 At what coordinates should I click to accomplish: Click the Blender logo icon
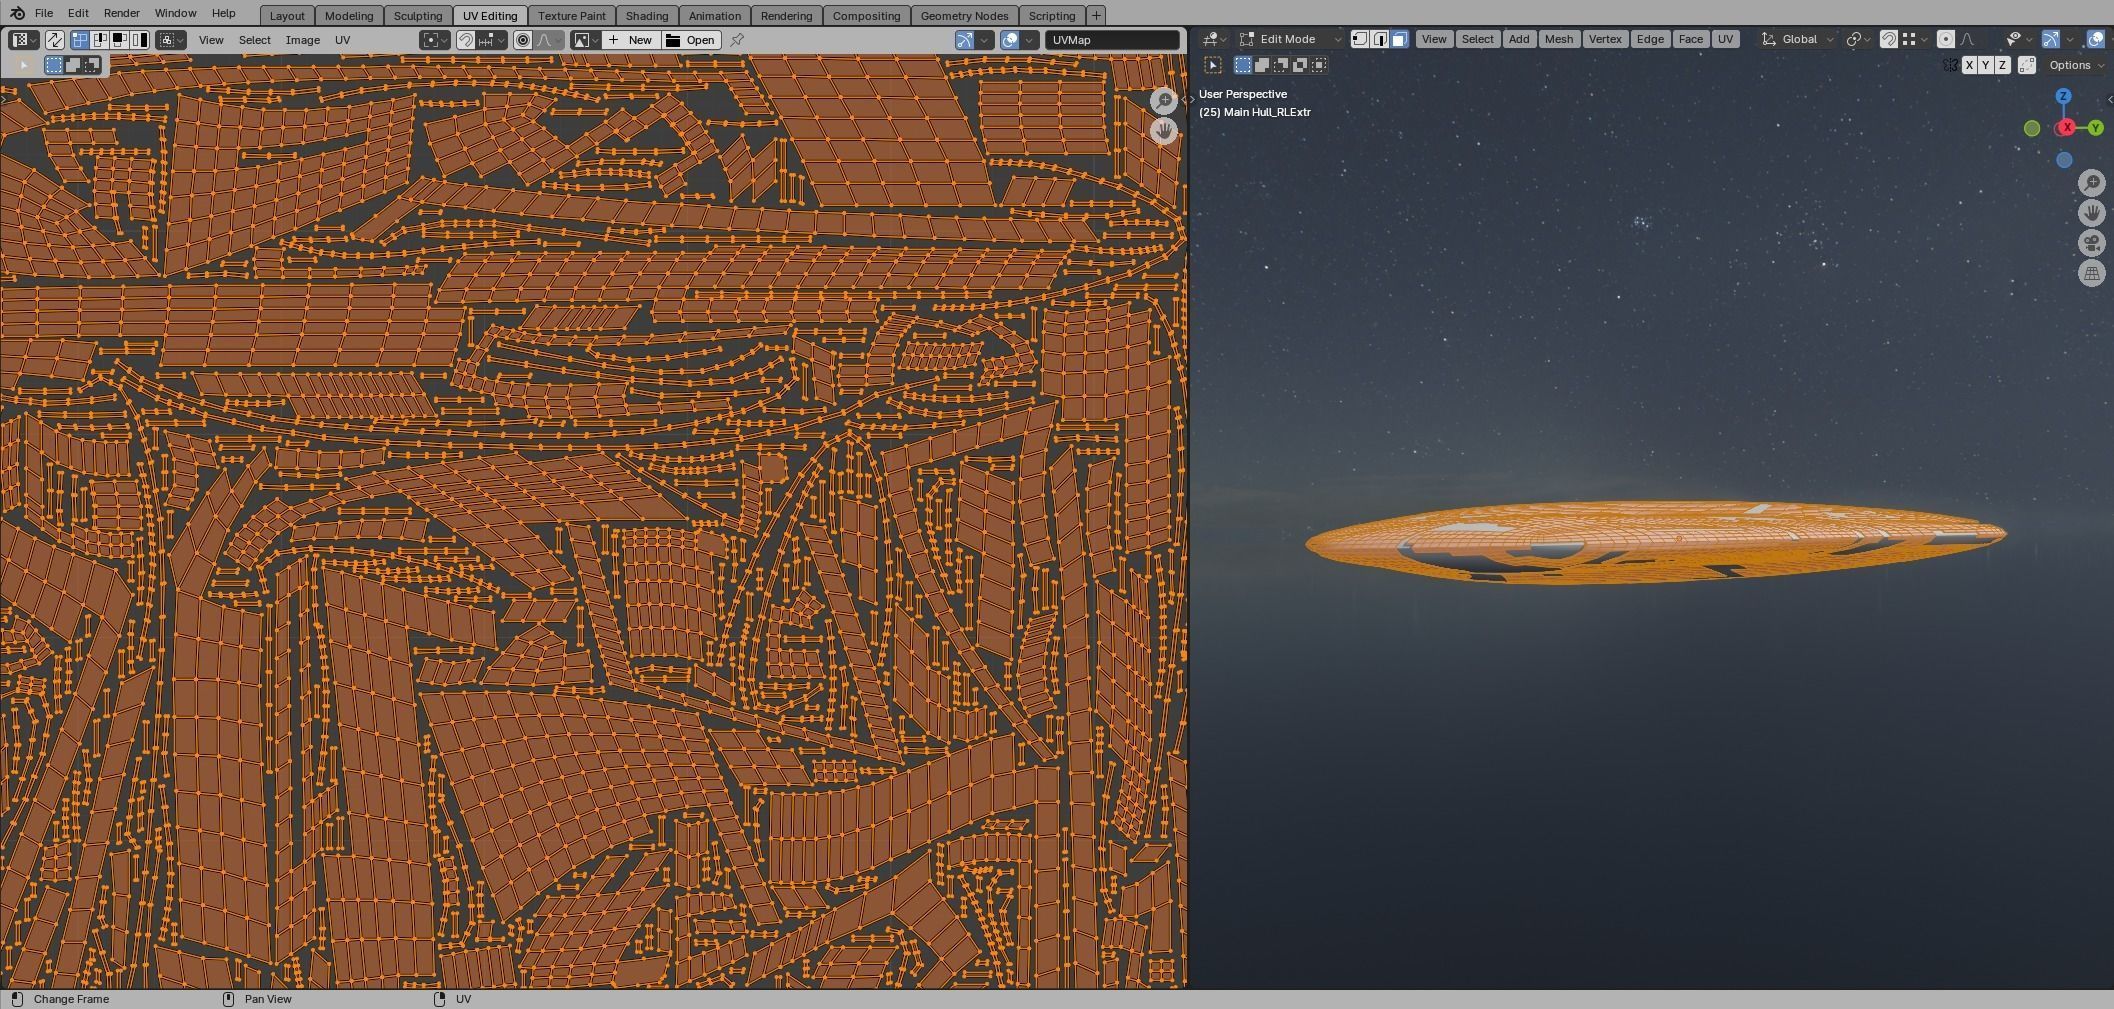[17, 13]
